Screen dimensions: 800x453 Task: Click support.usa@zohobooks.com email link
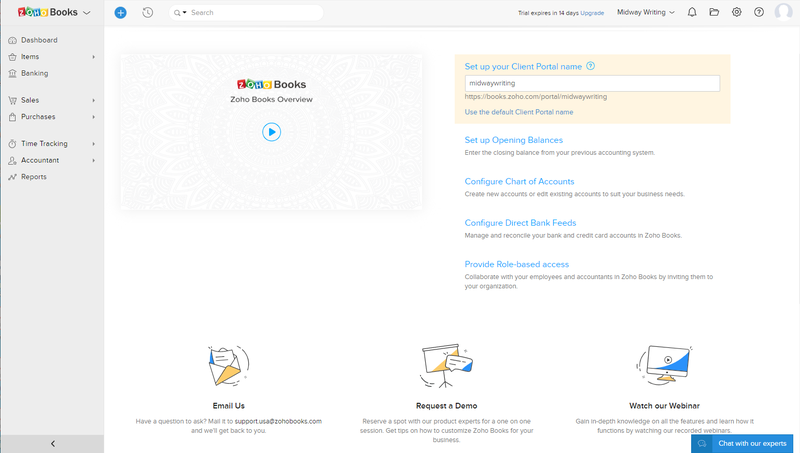click(278, 421)
